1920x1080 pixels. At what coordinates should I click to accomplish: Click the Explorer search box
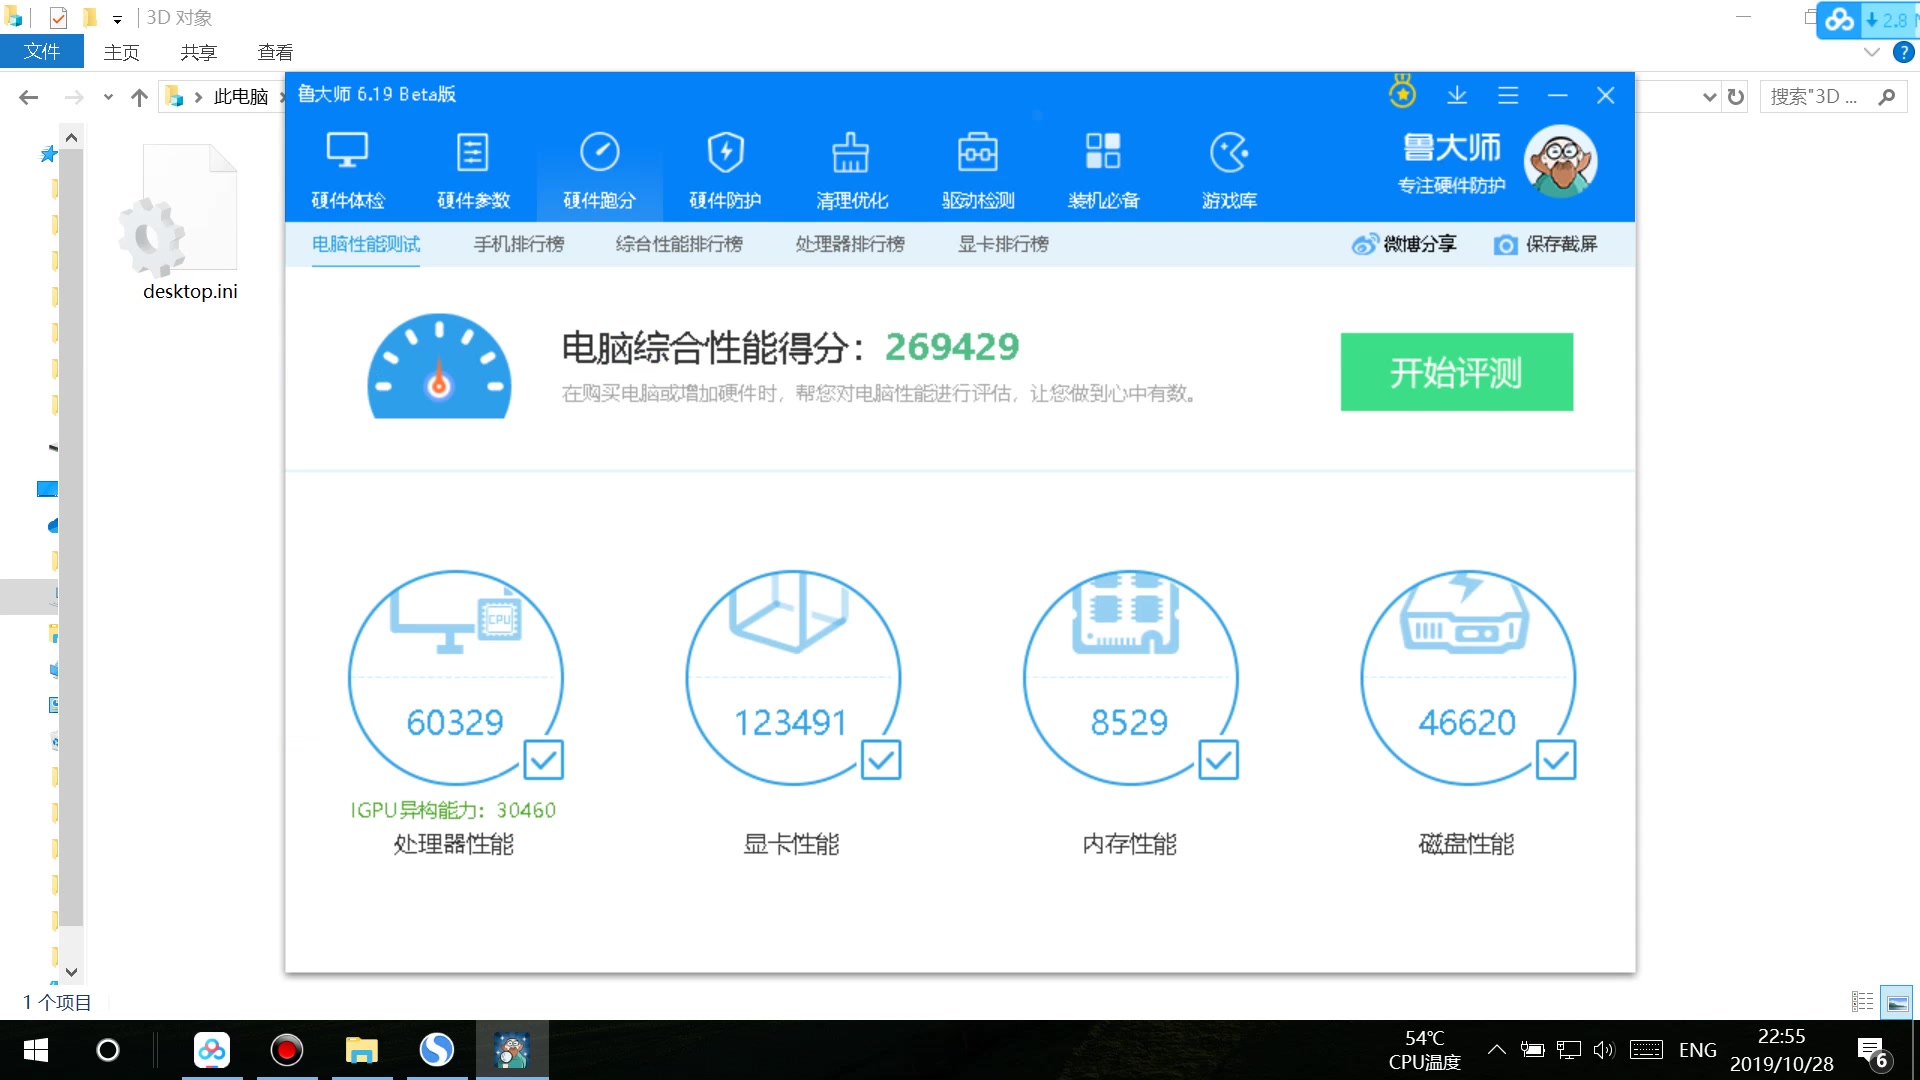point(1833,97)
